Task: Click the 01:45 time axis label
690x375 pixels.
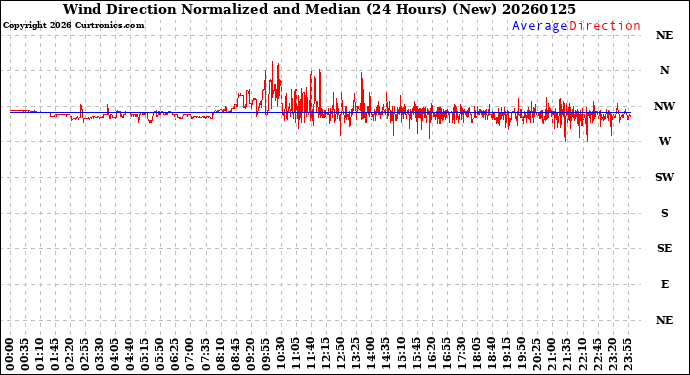Action: pyautogui.click(x=55, y=355)
